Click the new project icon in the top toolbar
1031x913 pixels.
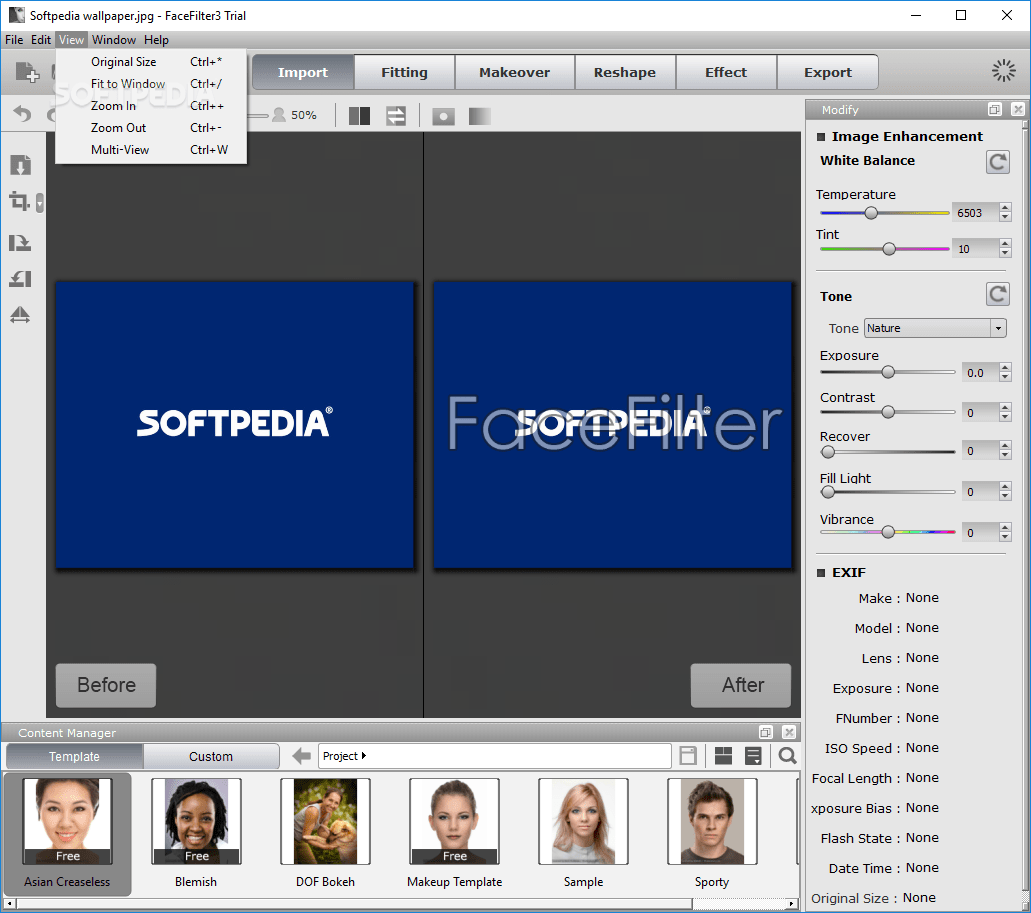pyautogui.click(x=27, y=72)
